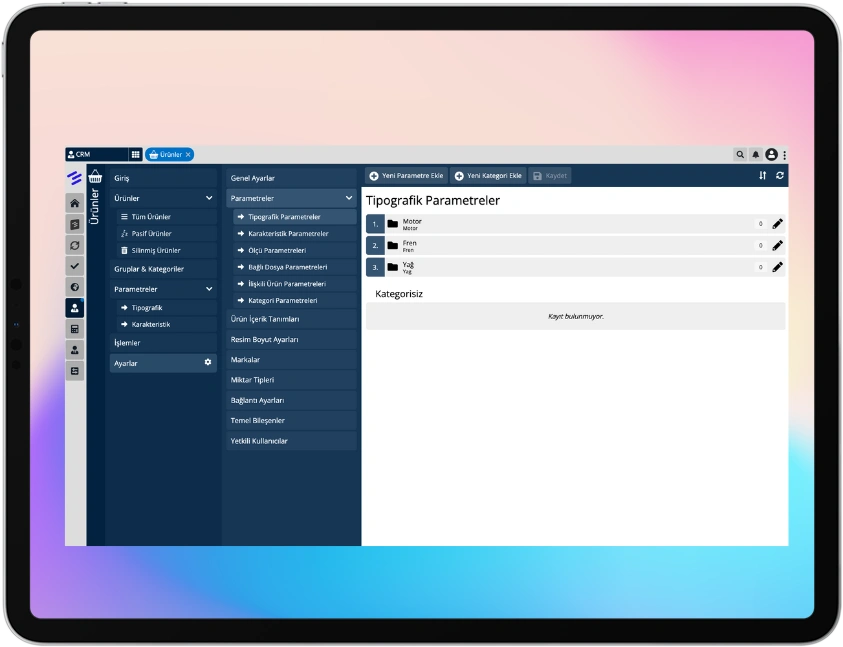Edit the Motor category with pencil icon
The width and height of the screenshot is (843, 647).
[777, 224]
